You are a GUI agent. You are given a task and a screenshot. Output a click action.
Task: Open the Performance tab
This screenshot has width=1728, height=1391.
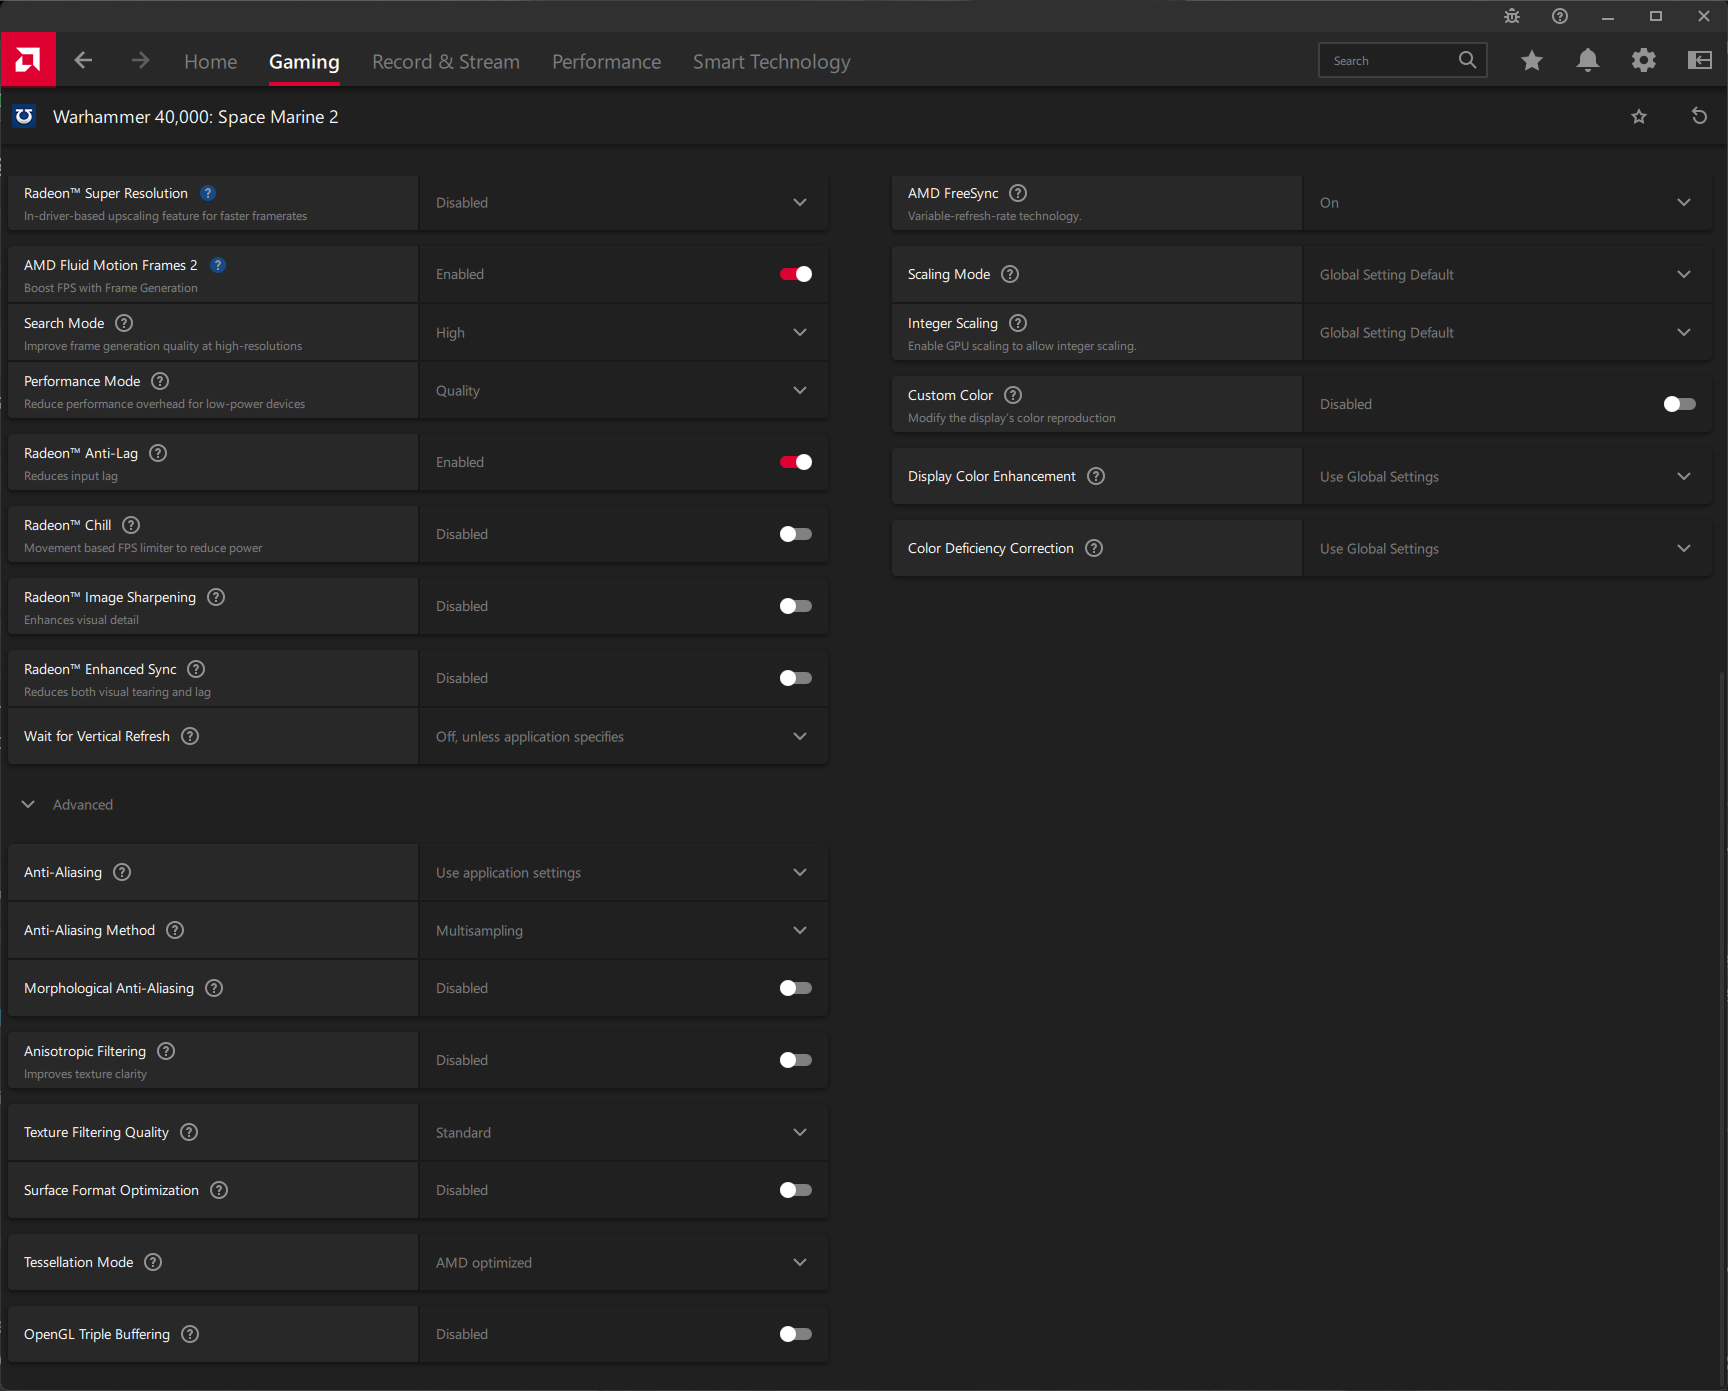(607, 62)
